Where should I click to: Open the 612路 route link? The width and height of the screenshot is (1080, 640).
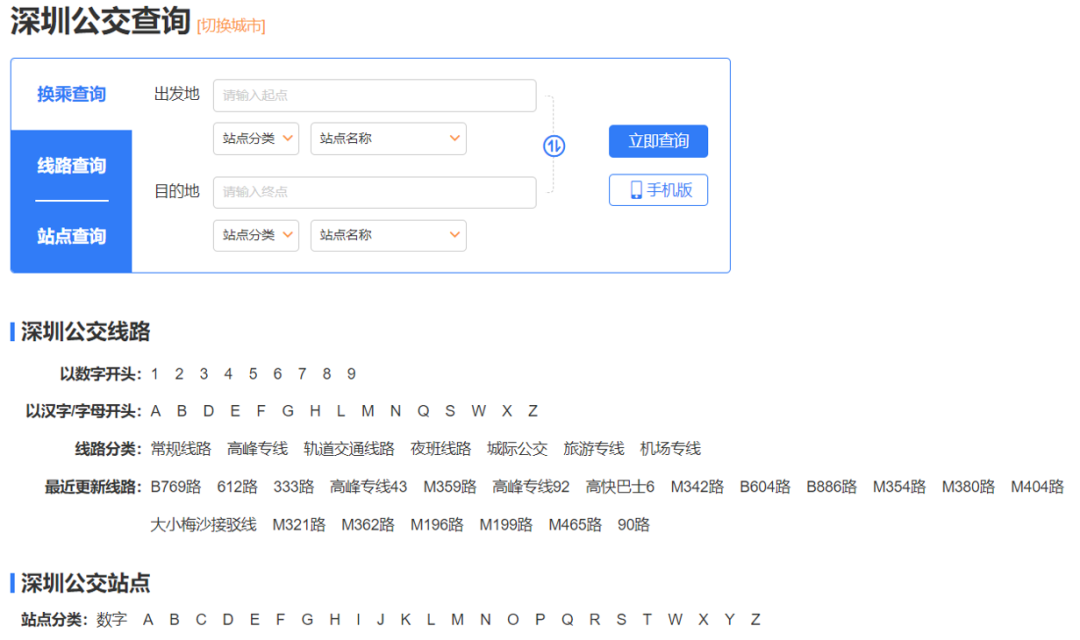[x=237, y=487]
